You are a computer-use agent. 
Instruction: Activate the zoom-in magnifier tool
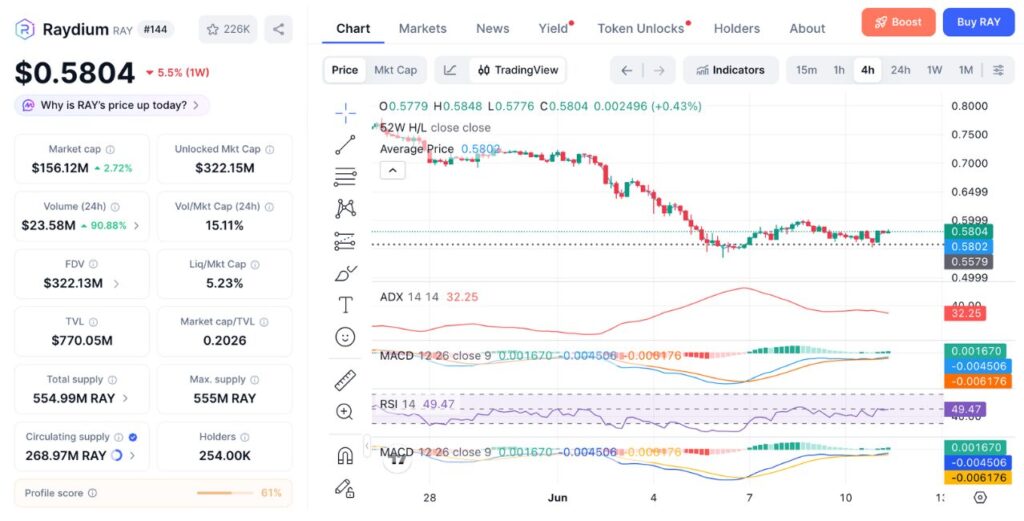coord(345,412)
